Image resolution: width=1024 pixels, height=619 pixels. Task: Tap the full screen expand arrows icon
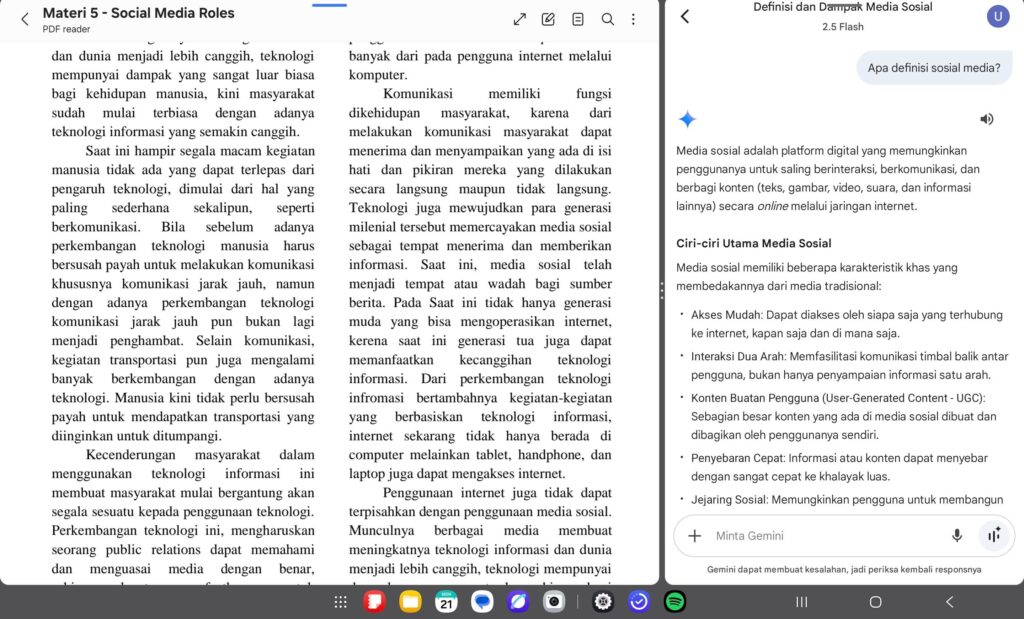pos(519,19)
